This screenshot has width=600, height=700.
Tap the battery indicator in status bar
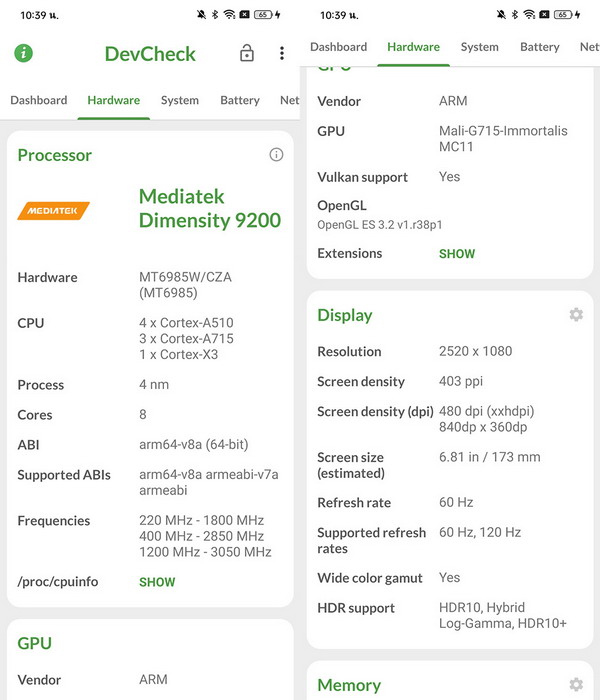(264, 15)
